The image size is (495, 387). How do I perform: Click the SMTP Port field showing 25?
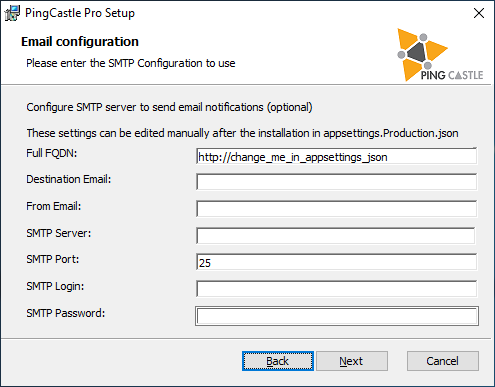click(x=336, y=262)
